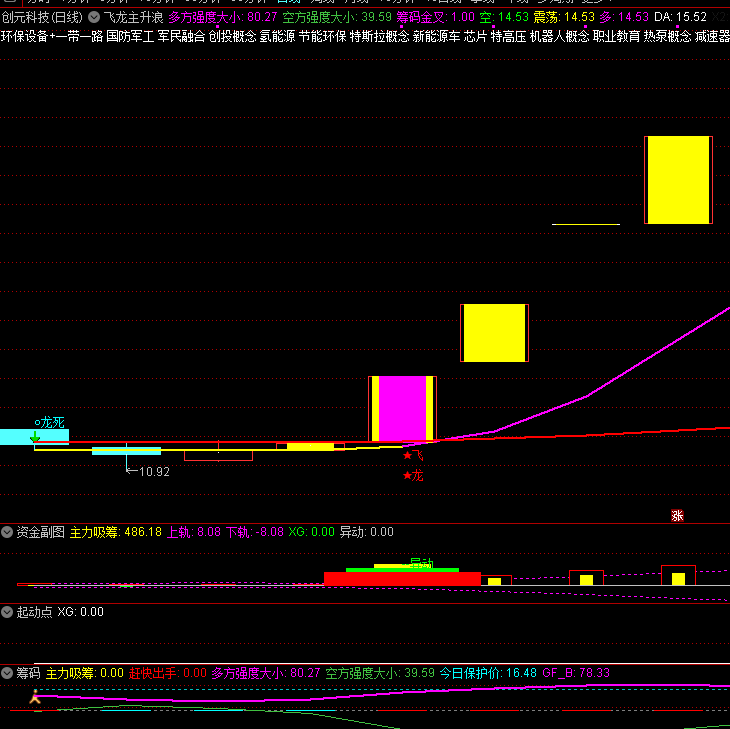Click 多方强度大小: 80.27 in 筹码 panel
The width and height of the screenshot is (730, 729).
point(266,673)
